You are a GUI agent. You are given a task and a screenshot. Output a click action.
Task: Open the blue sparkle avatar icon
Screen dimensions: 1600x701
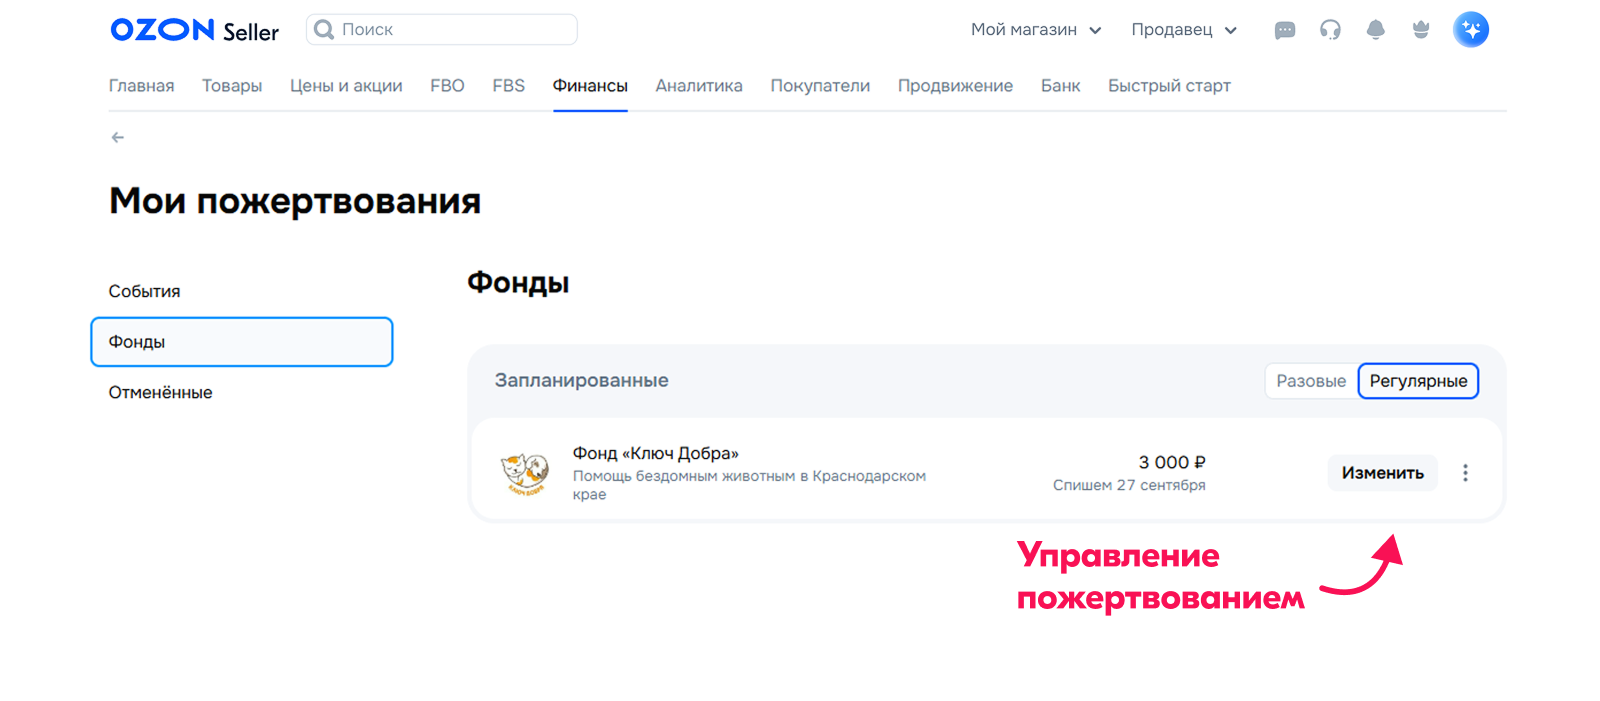[x=1471, y=30]
